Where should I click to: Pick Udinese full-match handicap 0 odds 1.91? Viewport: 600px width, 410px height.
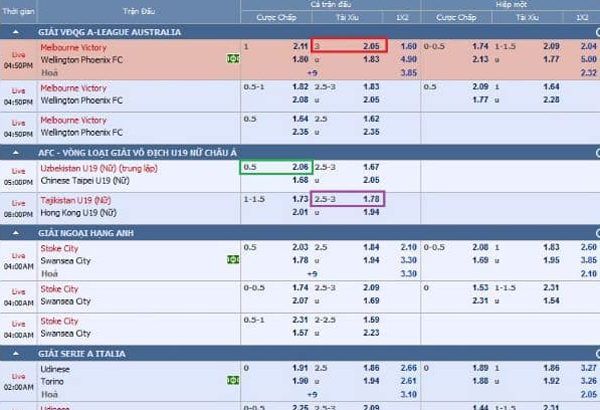[x=300, y=368]
